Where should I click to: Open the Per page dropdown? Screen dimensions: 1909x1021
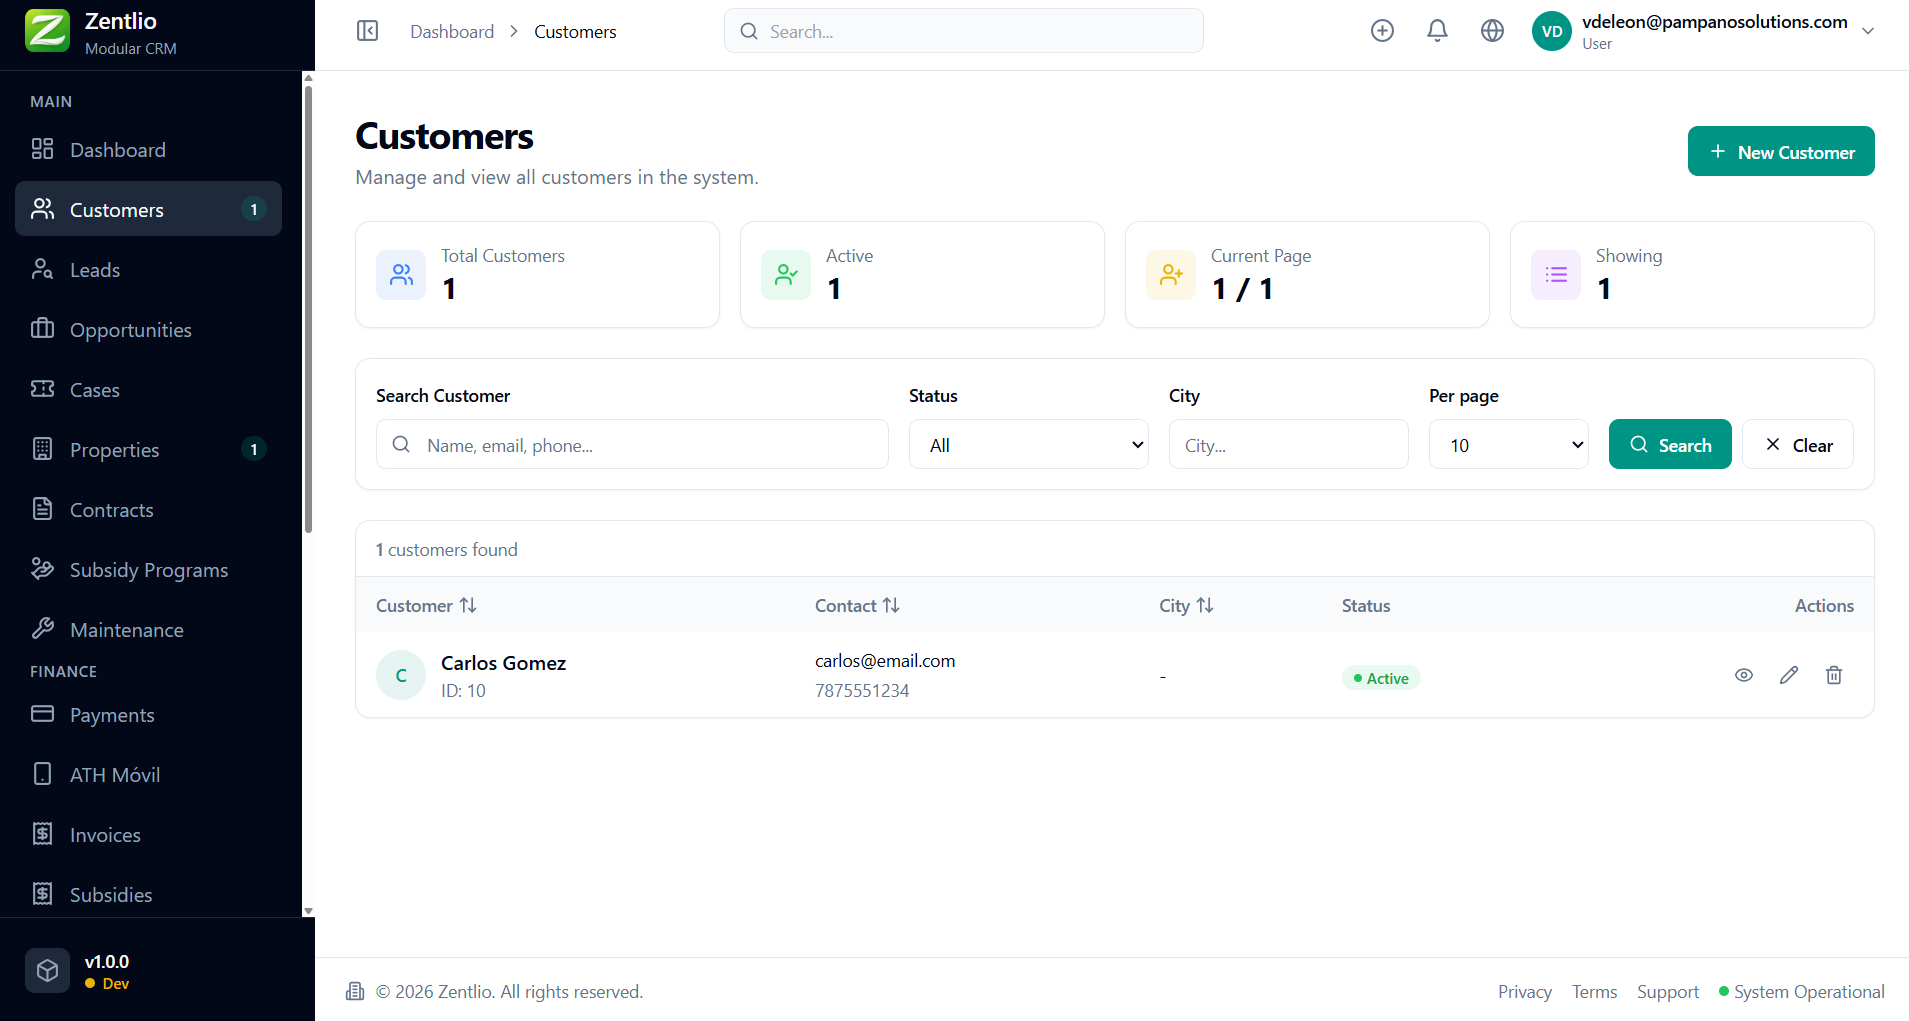1508,445
